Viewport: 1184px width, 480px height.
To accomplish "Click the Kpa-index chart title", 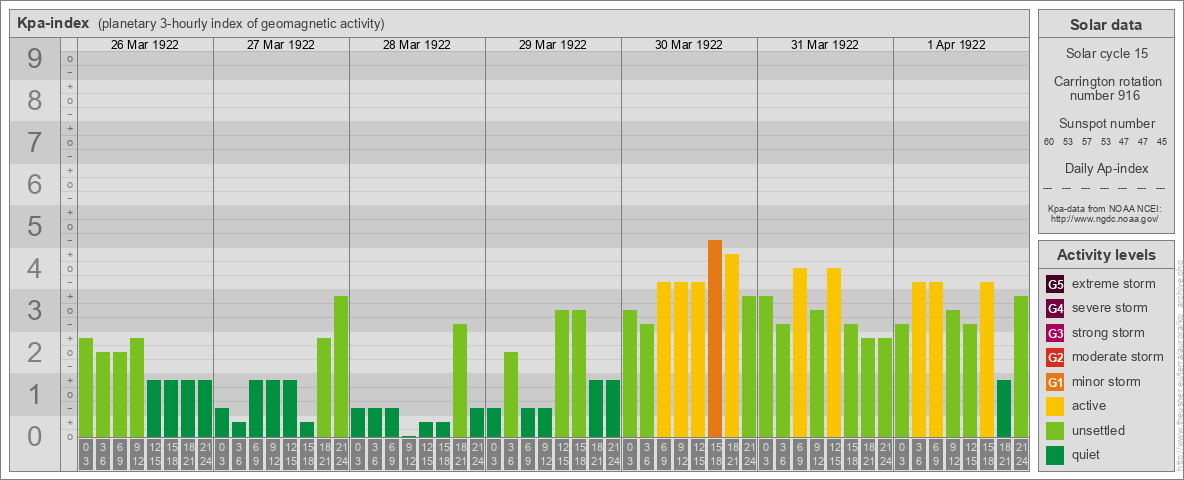I will click(54, 23).
